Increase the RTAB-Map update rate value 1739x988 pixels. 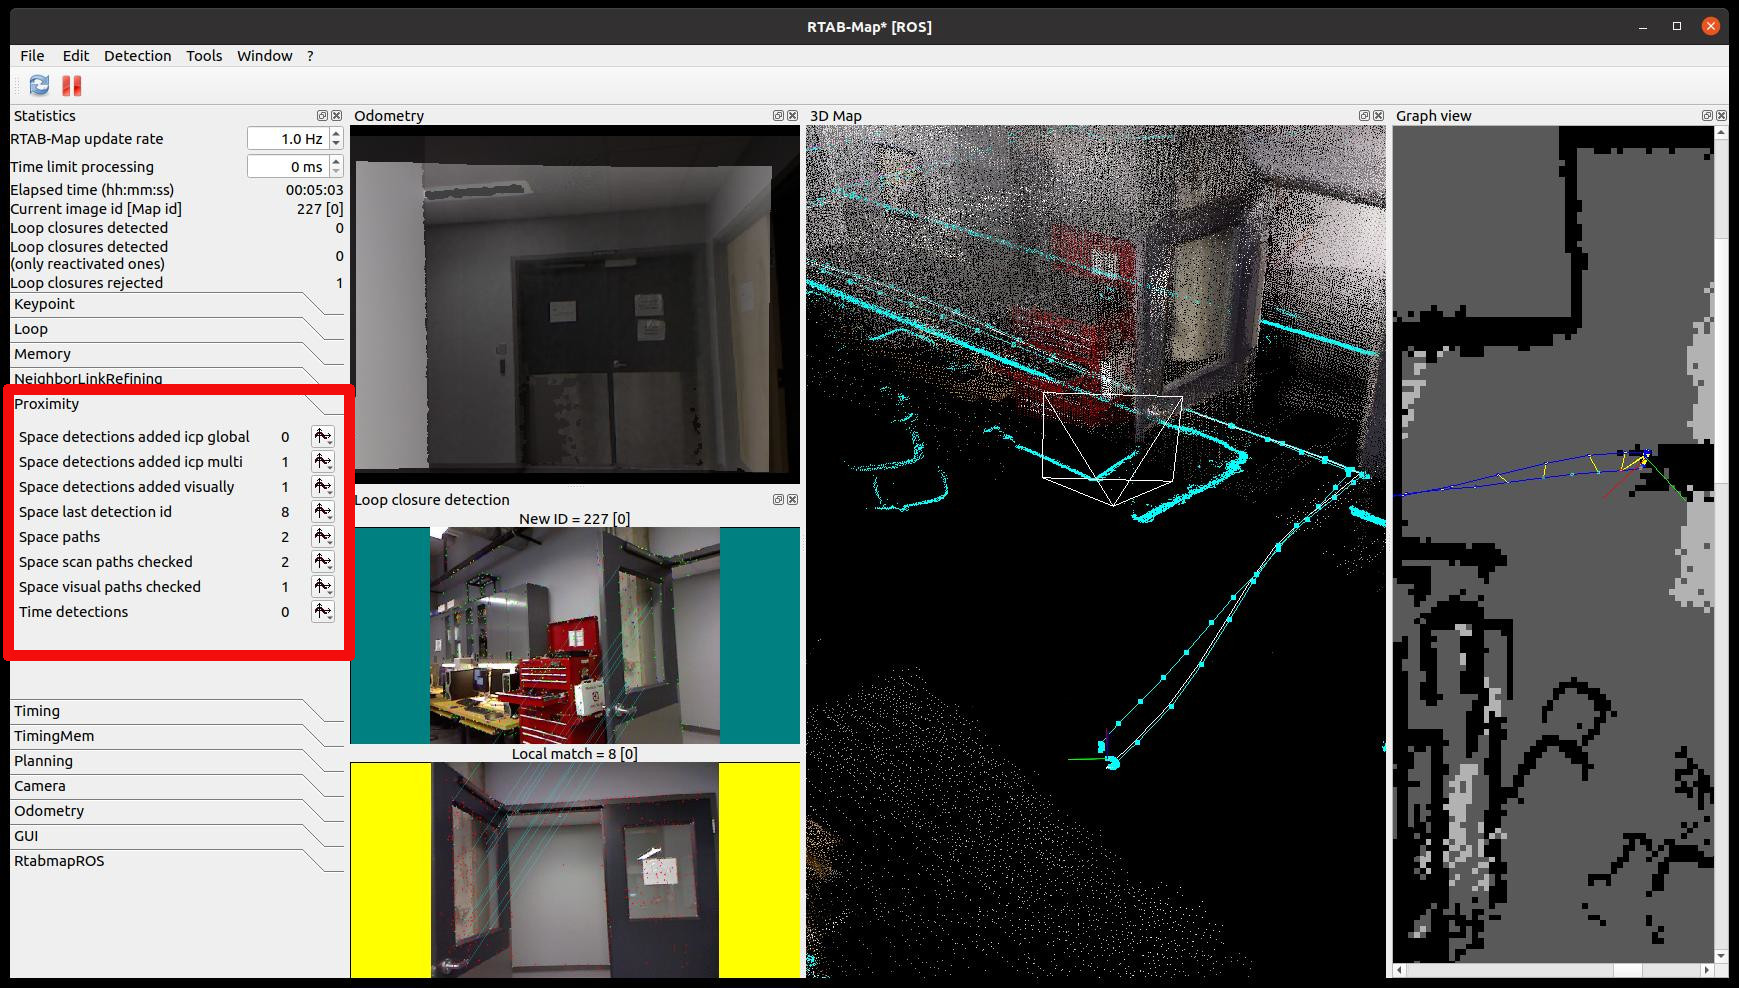click(x=336, y=134)
